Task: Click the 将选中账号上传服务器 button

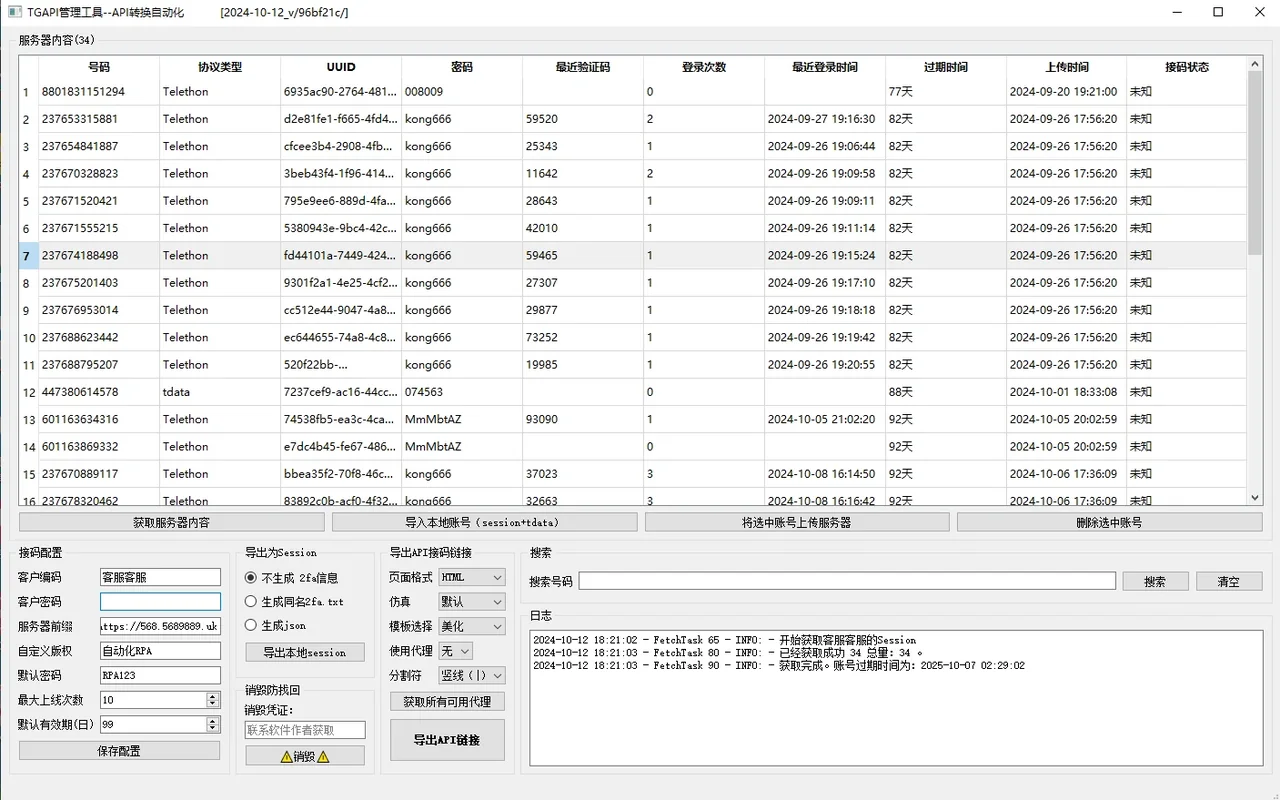Action: click(797, 522)
